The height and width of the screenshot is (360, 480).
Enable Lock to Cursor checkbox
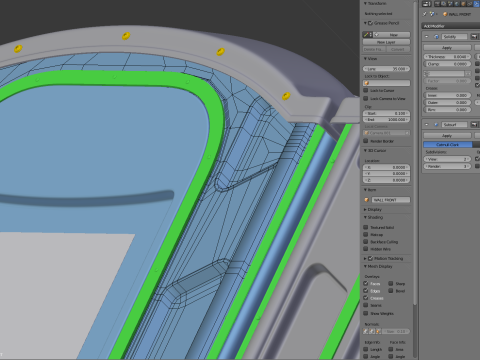[366, 91]
